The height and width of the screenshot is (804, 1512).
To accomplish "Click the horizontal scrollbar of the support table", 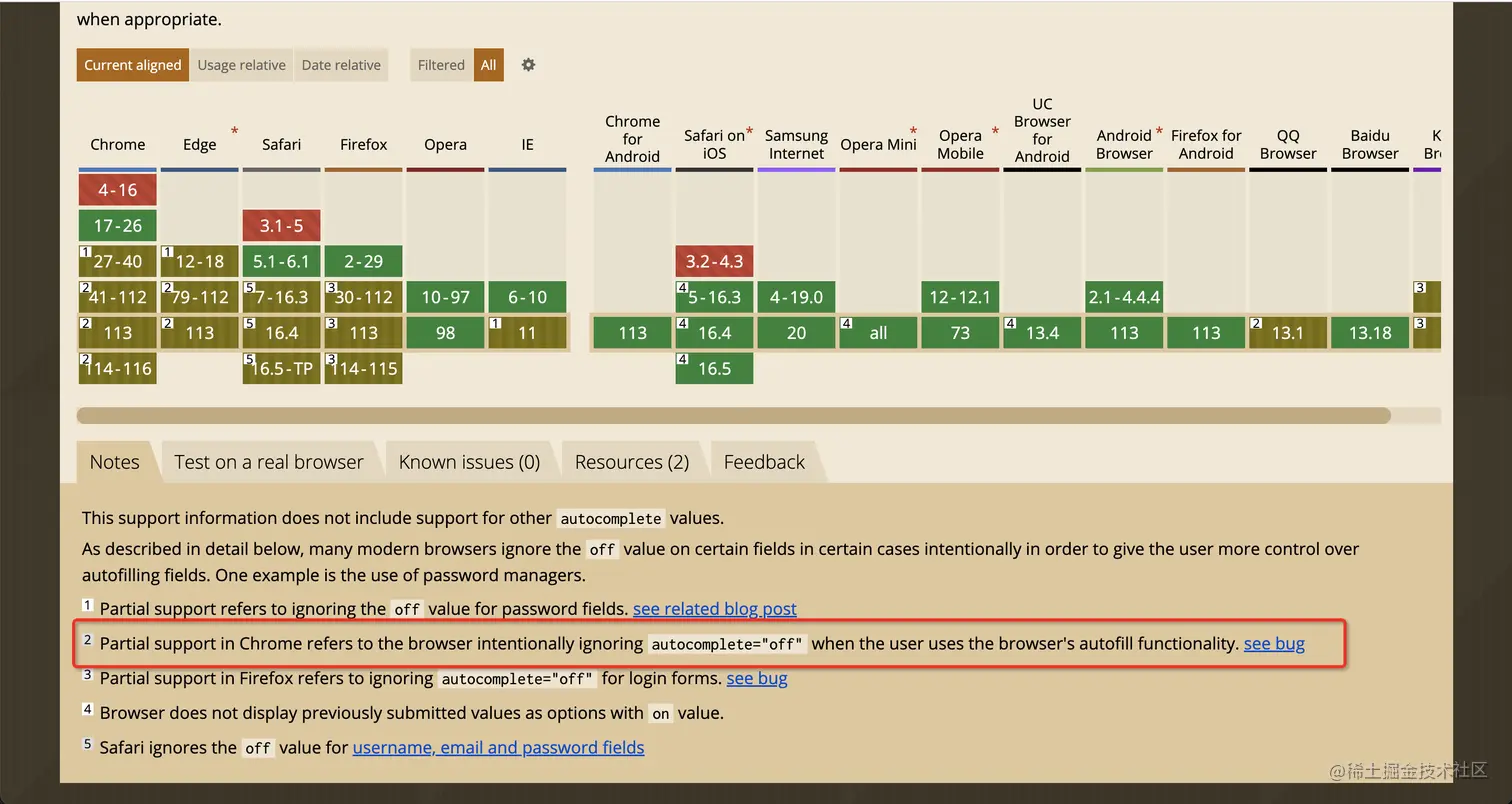I will [733, 415].
